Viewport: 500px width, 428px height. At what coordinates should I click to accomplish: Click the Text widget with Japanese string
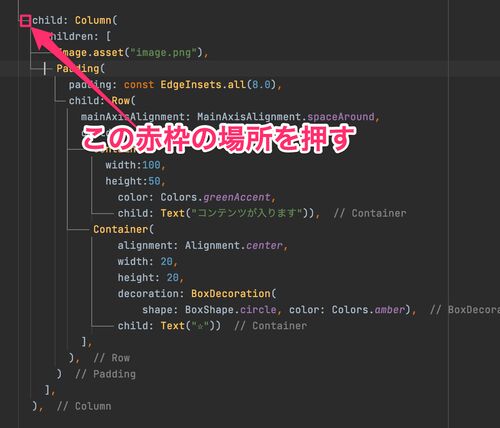pyautogui.click(x=236, y=213)
